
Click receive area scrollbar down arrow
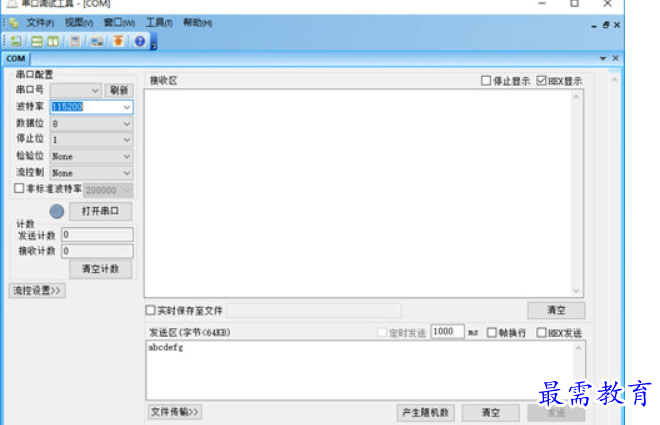point(576,291)
